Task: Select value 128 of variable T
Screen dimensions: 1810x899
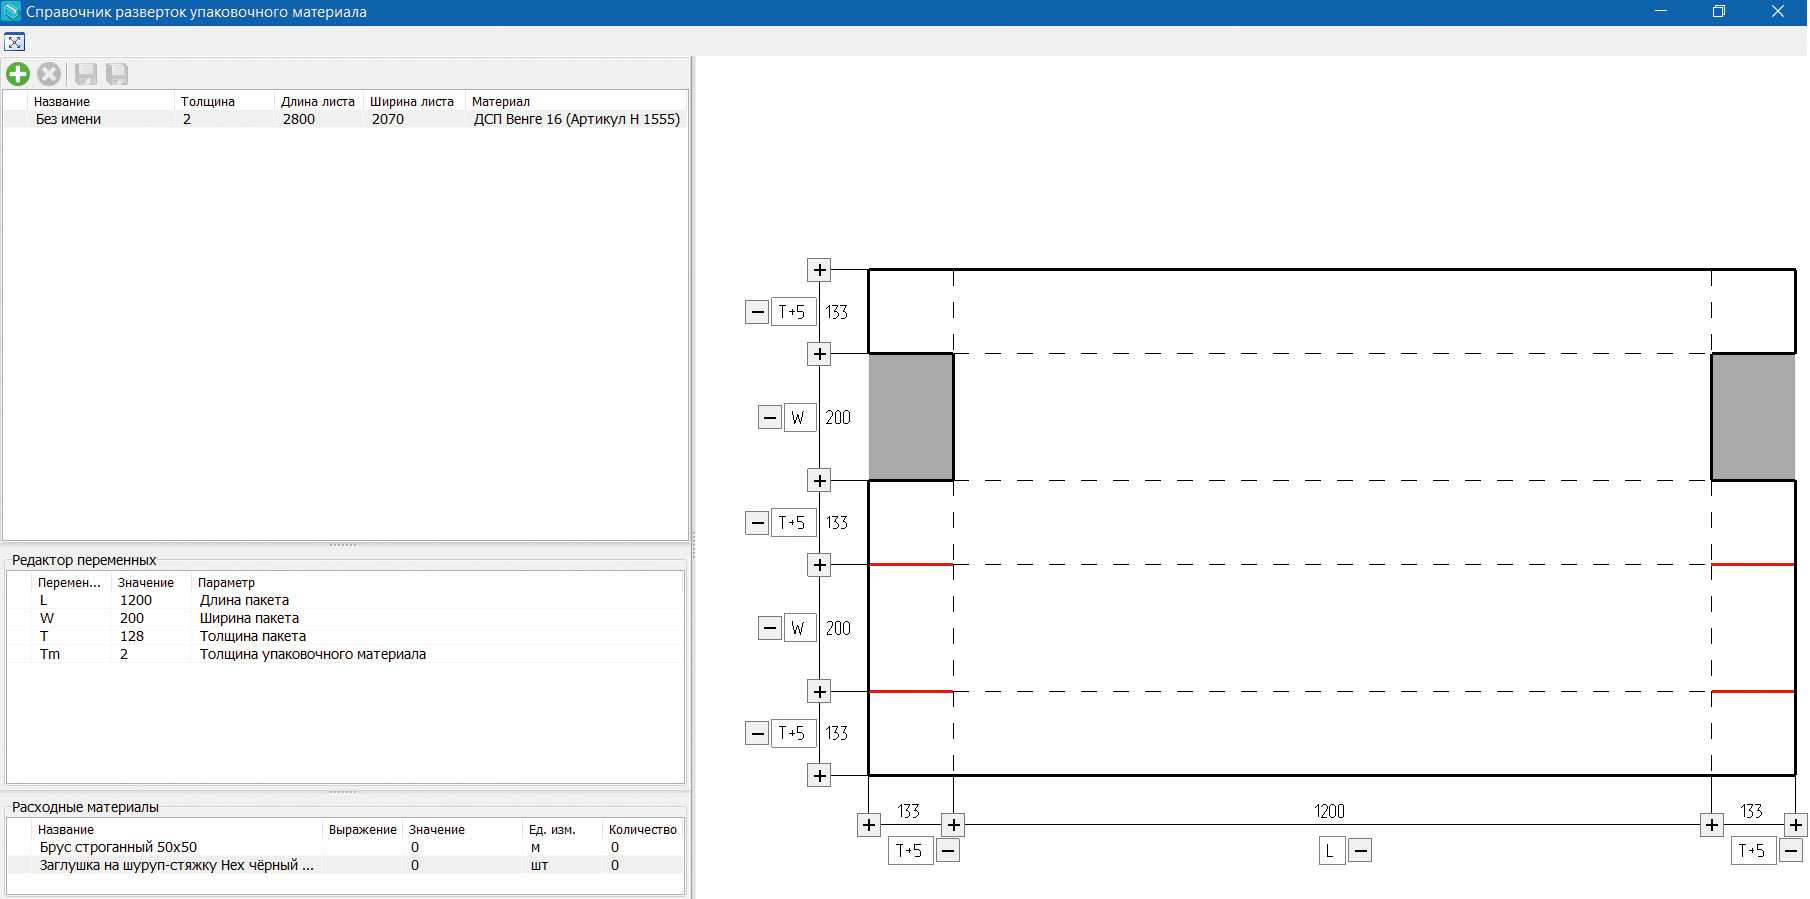Action: click(x=132, y=636)
